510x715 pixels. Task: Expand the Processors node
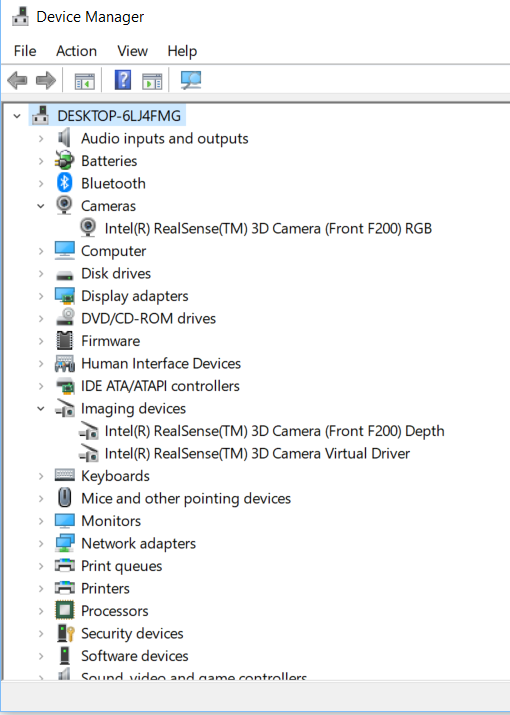[41, 611]
